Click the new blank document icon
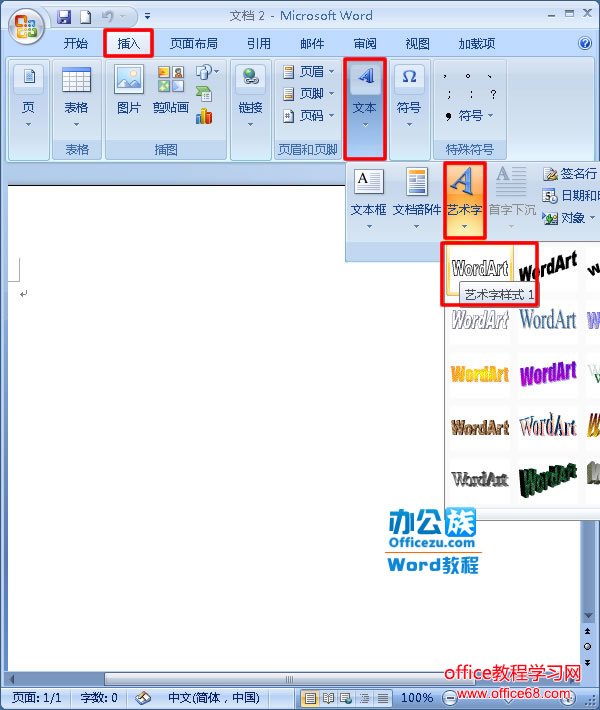The width and height of the screenshot is (600, 710). (85, 17)
